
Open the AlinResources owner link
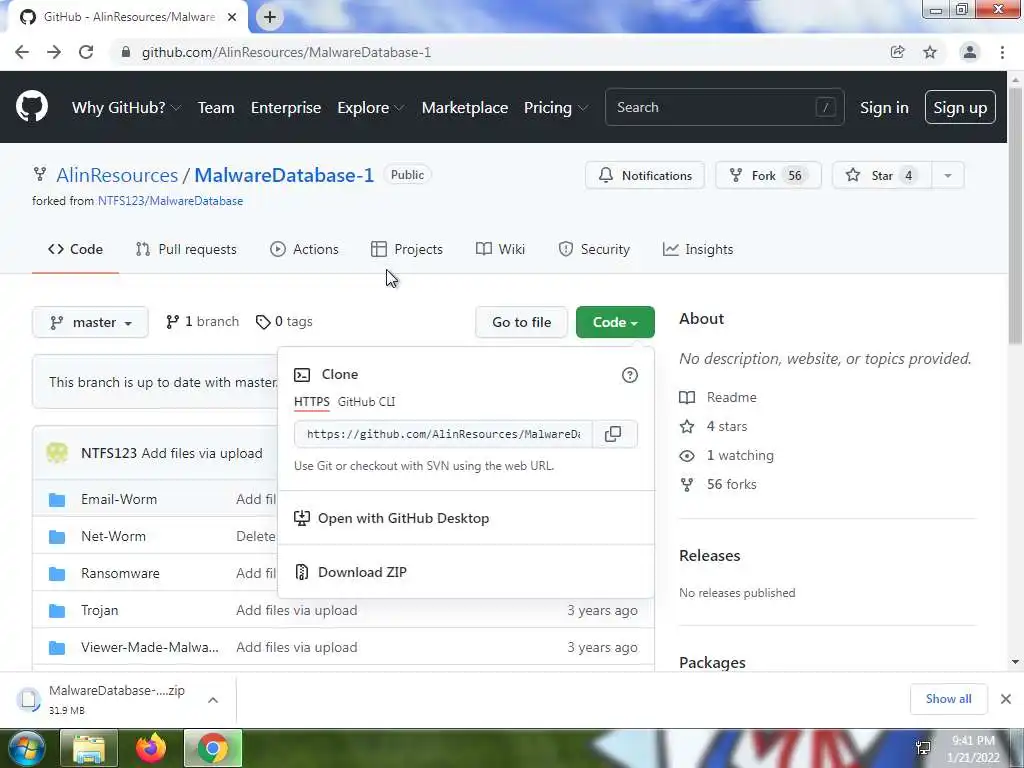point(117,175)
